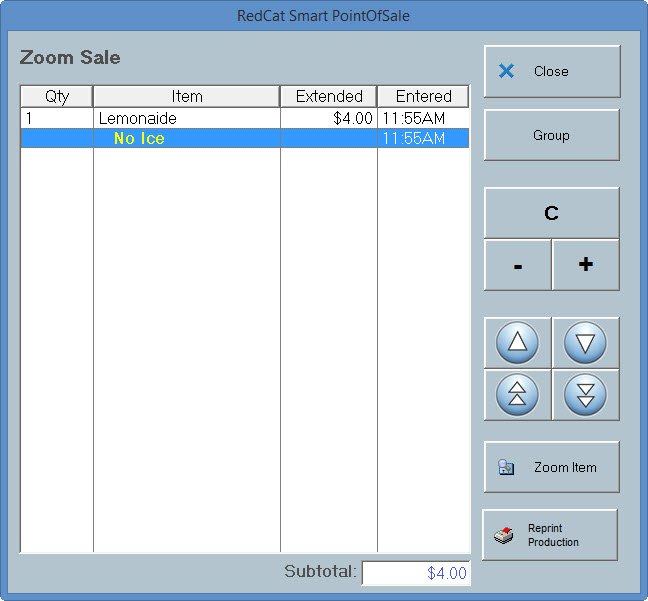Screen dimensions: 648x601
Task: Click the Extended column header
Action: point(328,96)
